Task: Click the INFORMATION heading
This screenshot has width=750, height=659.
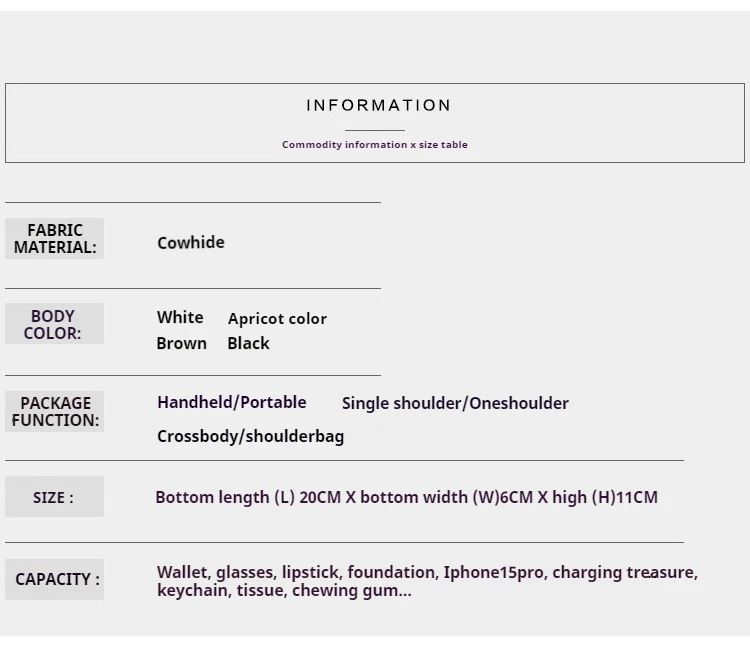Action: click(378, 105)
